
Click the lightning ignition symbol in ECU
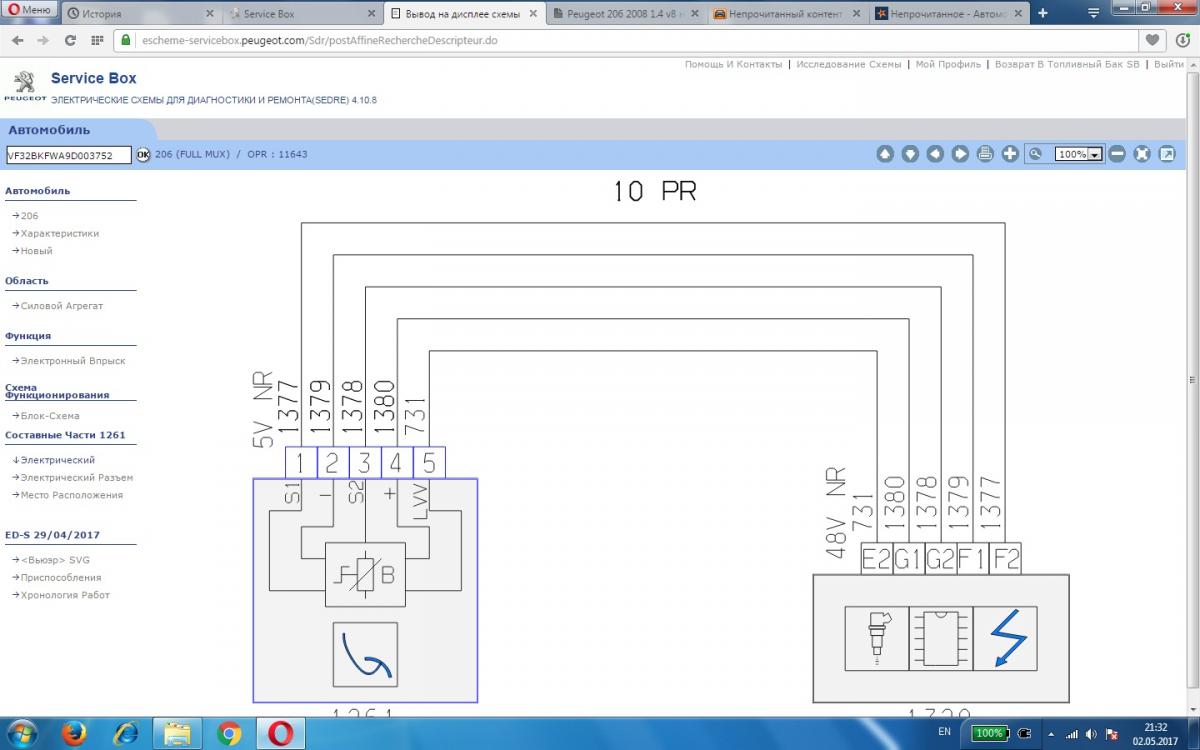click(1005, 638)
